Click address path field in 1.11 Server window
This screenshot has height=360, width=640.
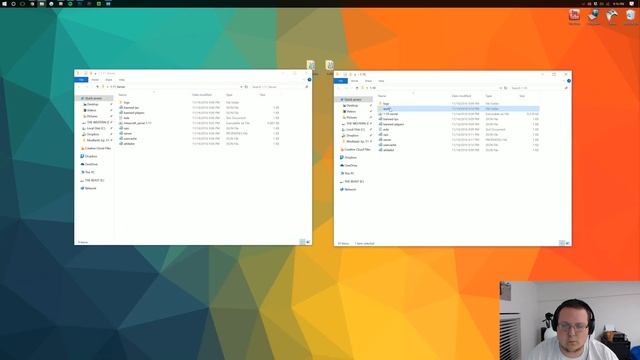coord(171,87)
